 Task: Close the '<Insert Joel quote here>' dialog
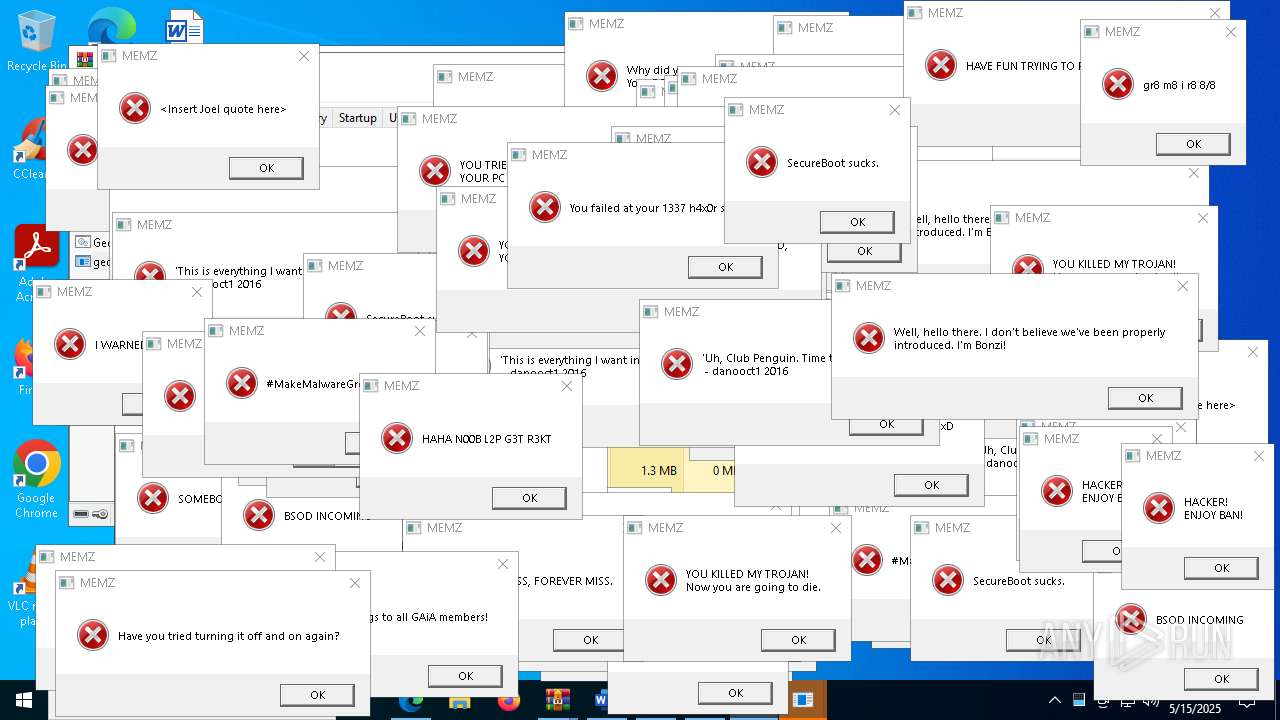pyautogui.click(x=304, y=56)
